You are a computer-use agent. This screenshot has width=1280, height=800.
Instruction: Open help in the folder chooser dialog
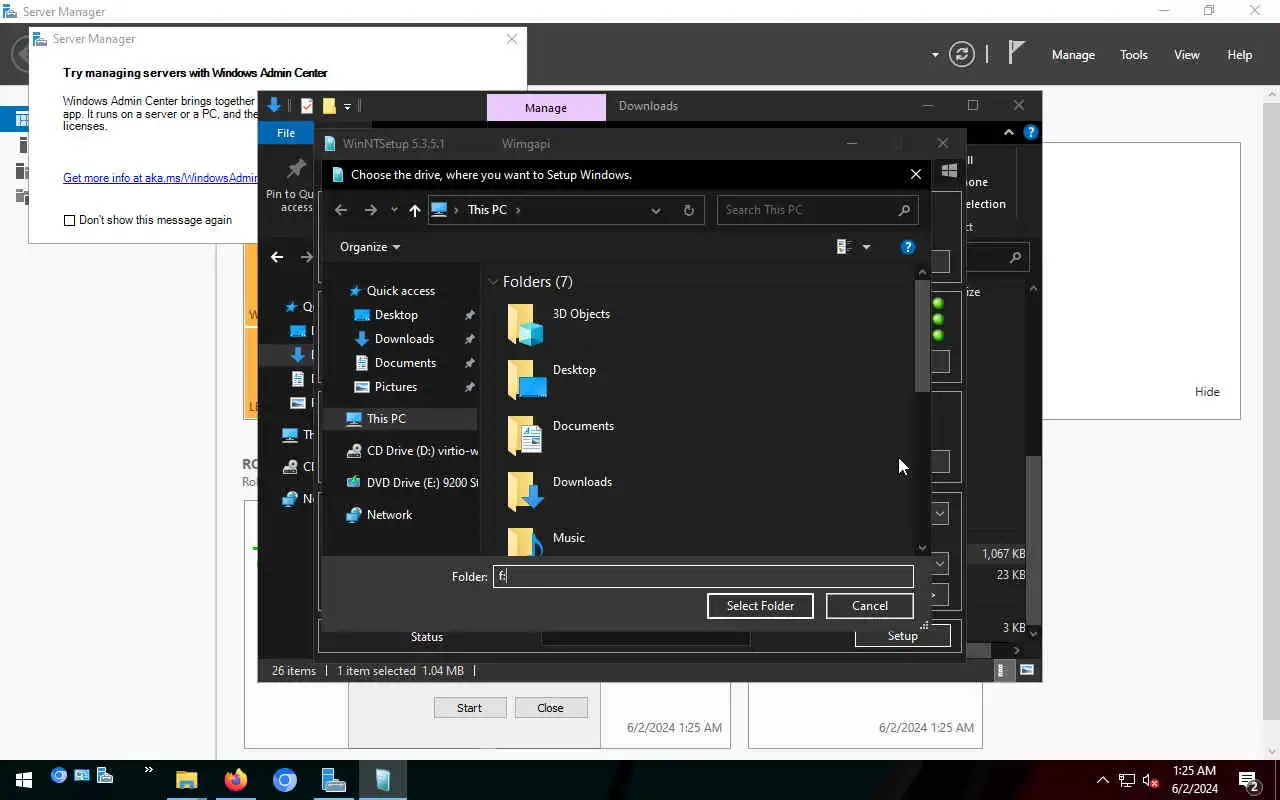pos(908,247)
